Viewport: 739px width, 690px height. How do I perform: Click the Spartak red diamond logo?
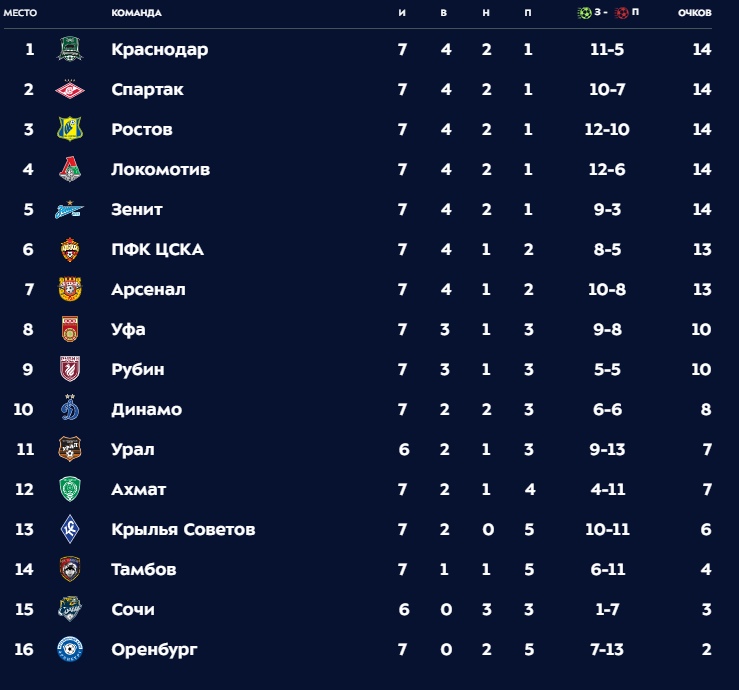tap(70, 89)
